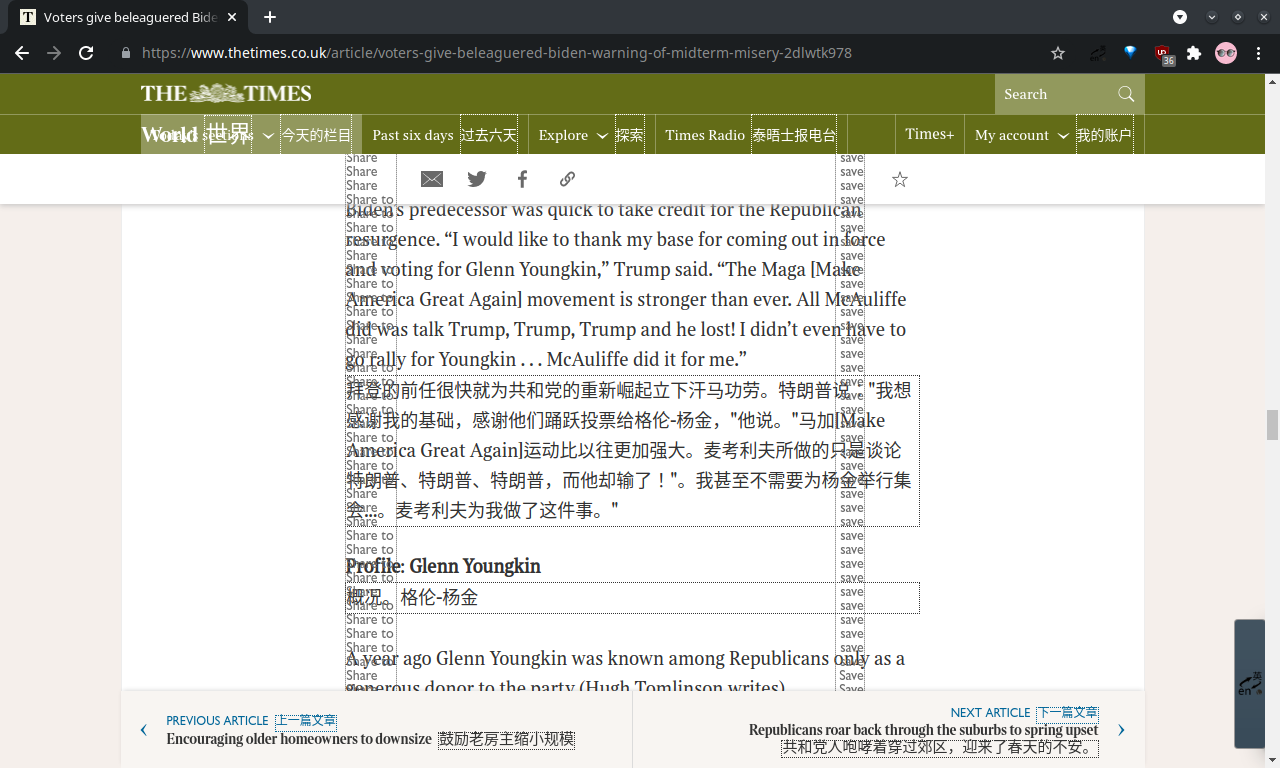Click The Times masthead logo
Screen dimensions: 1280x768
coord(226,93)
